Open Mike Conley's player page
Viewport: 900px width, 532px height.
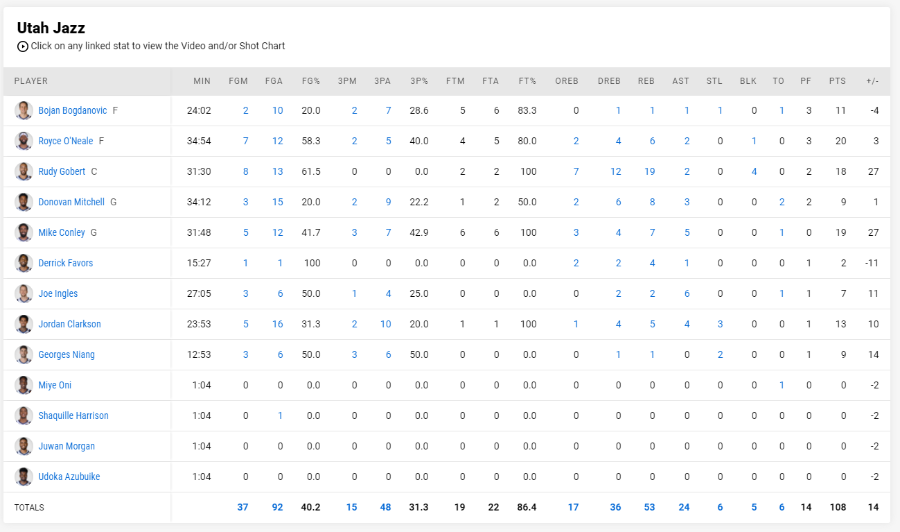click(61, 232)
